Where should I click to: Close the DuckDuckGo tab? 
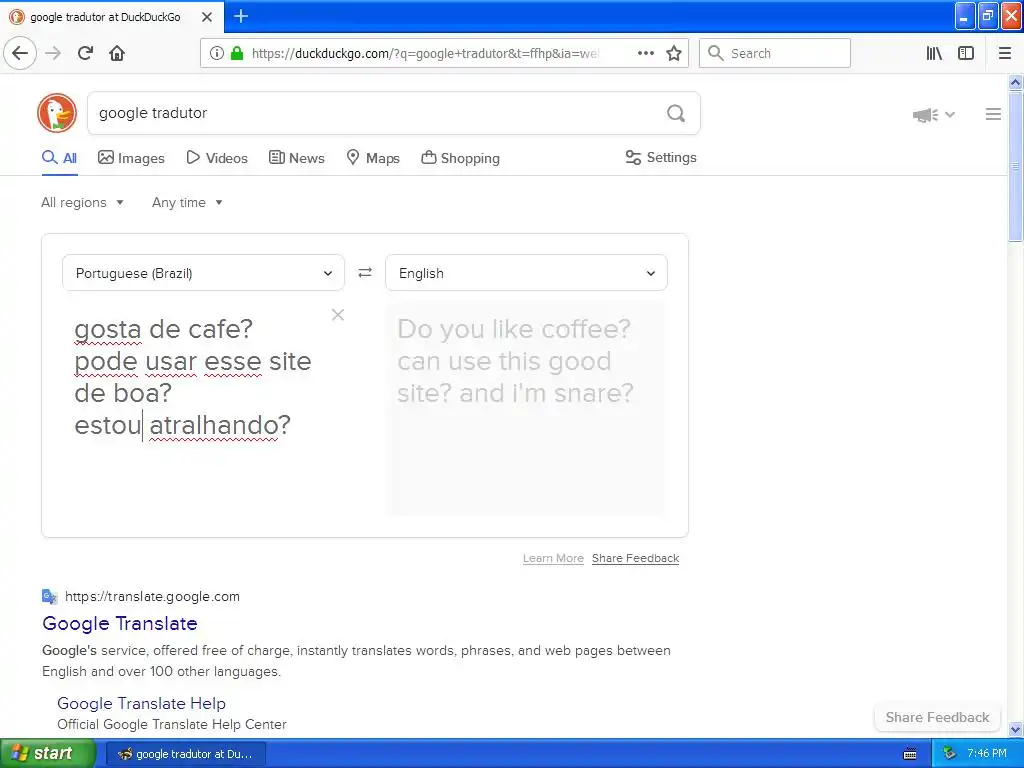(x=207, y=17)
